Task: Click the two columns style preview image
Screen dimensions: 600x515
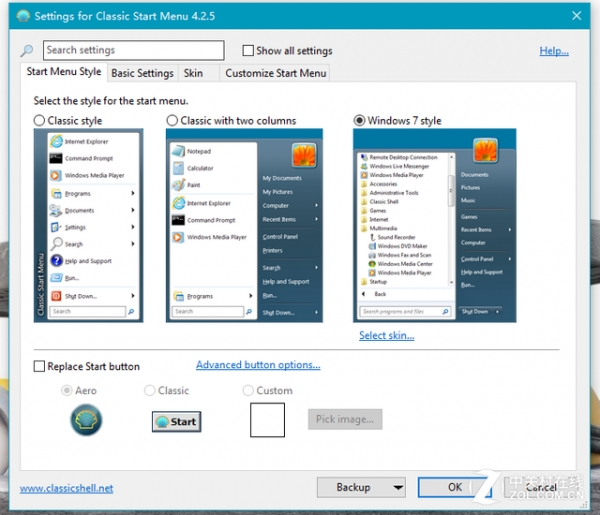Action: coord(247,225)
